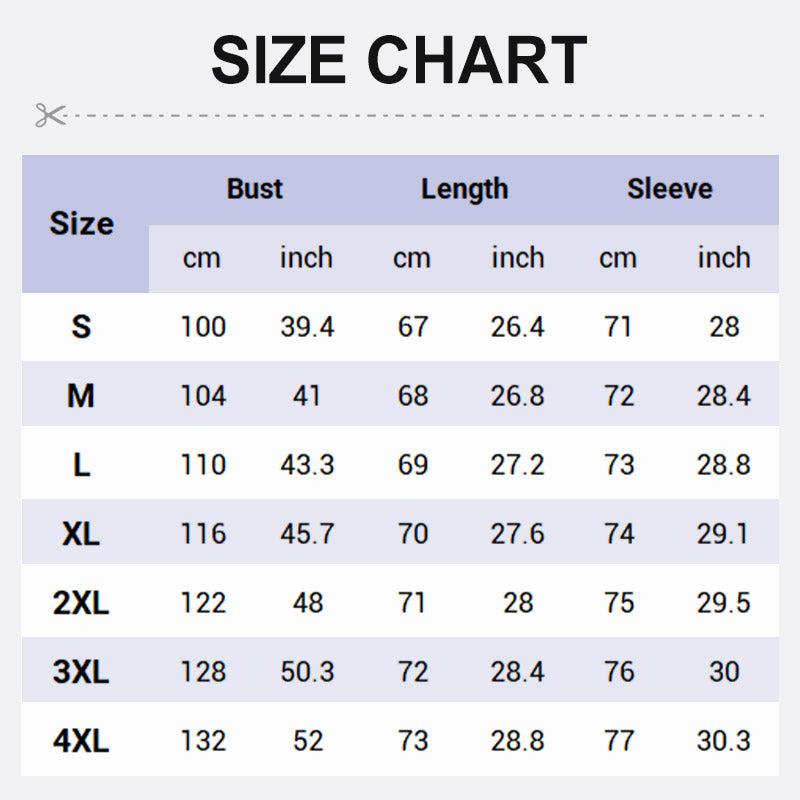
Task: Select the 2XL size row label
Action: pos(82,603)
